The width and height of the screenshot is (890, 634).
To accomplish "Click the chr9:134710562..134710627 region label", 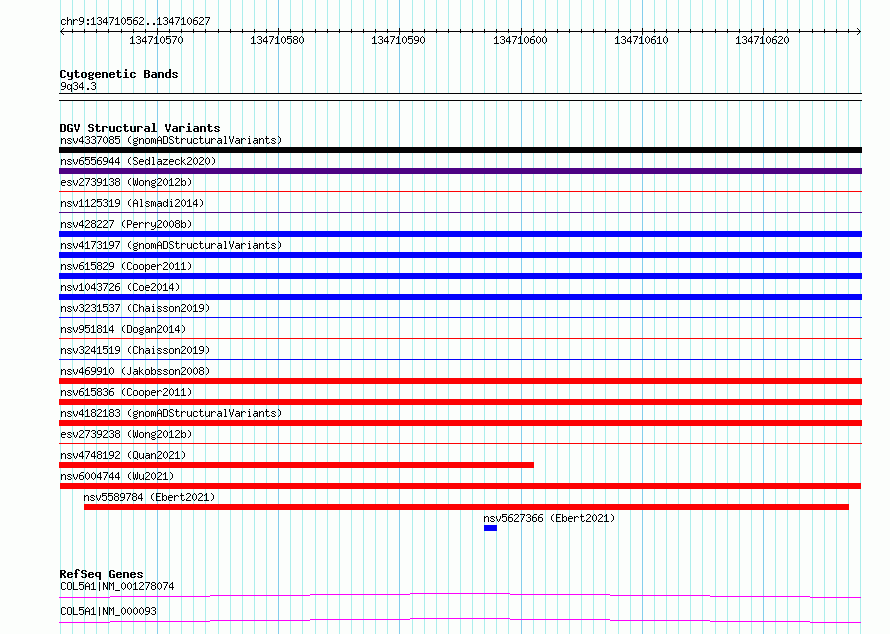I will 135,21.
